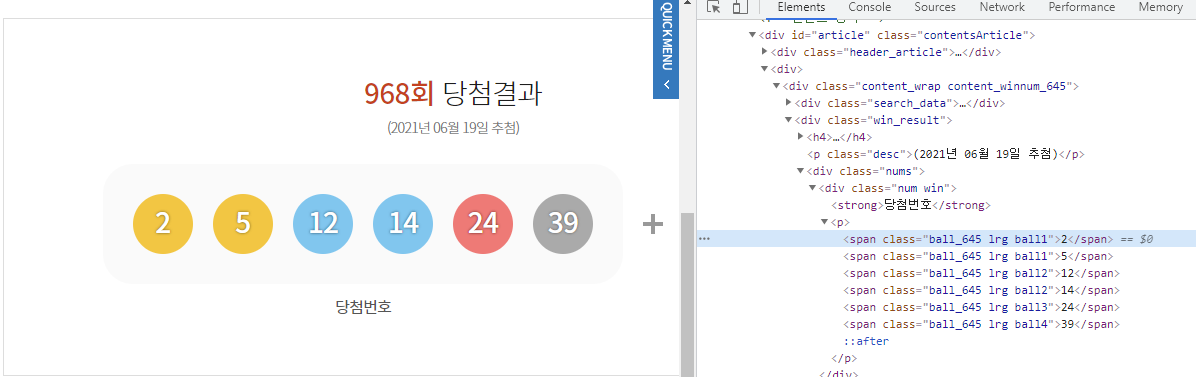
Task: Click the plus sign beside winning numbers
Action: (652, 224)
